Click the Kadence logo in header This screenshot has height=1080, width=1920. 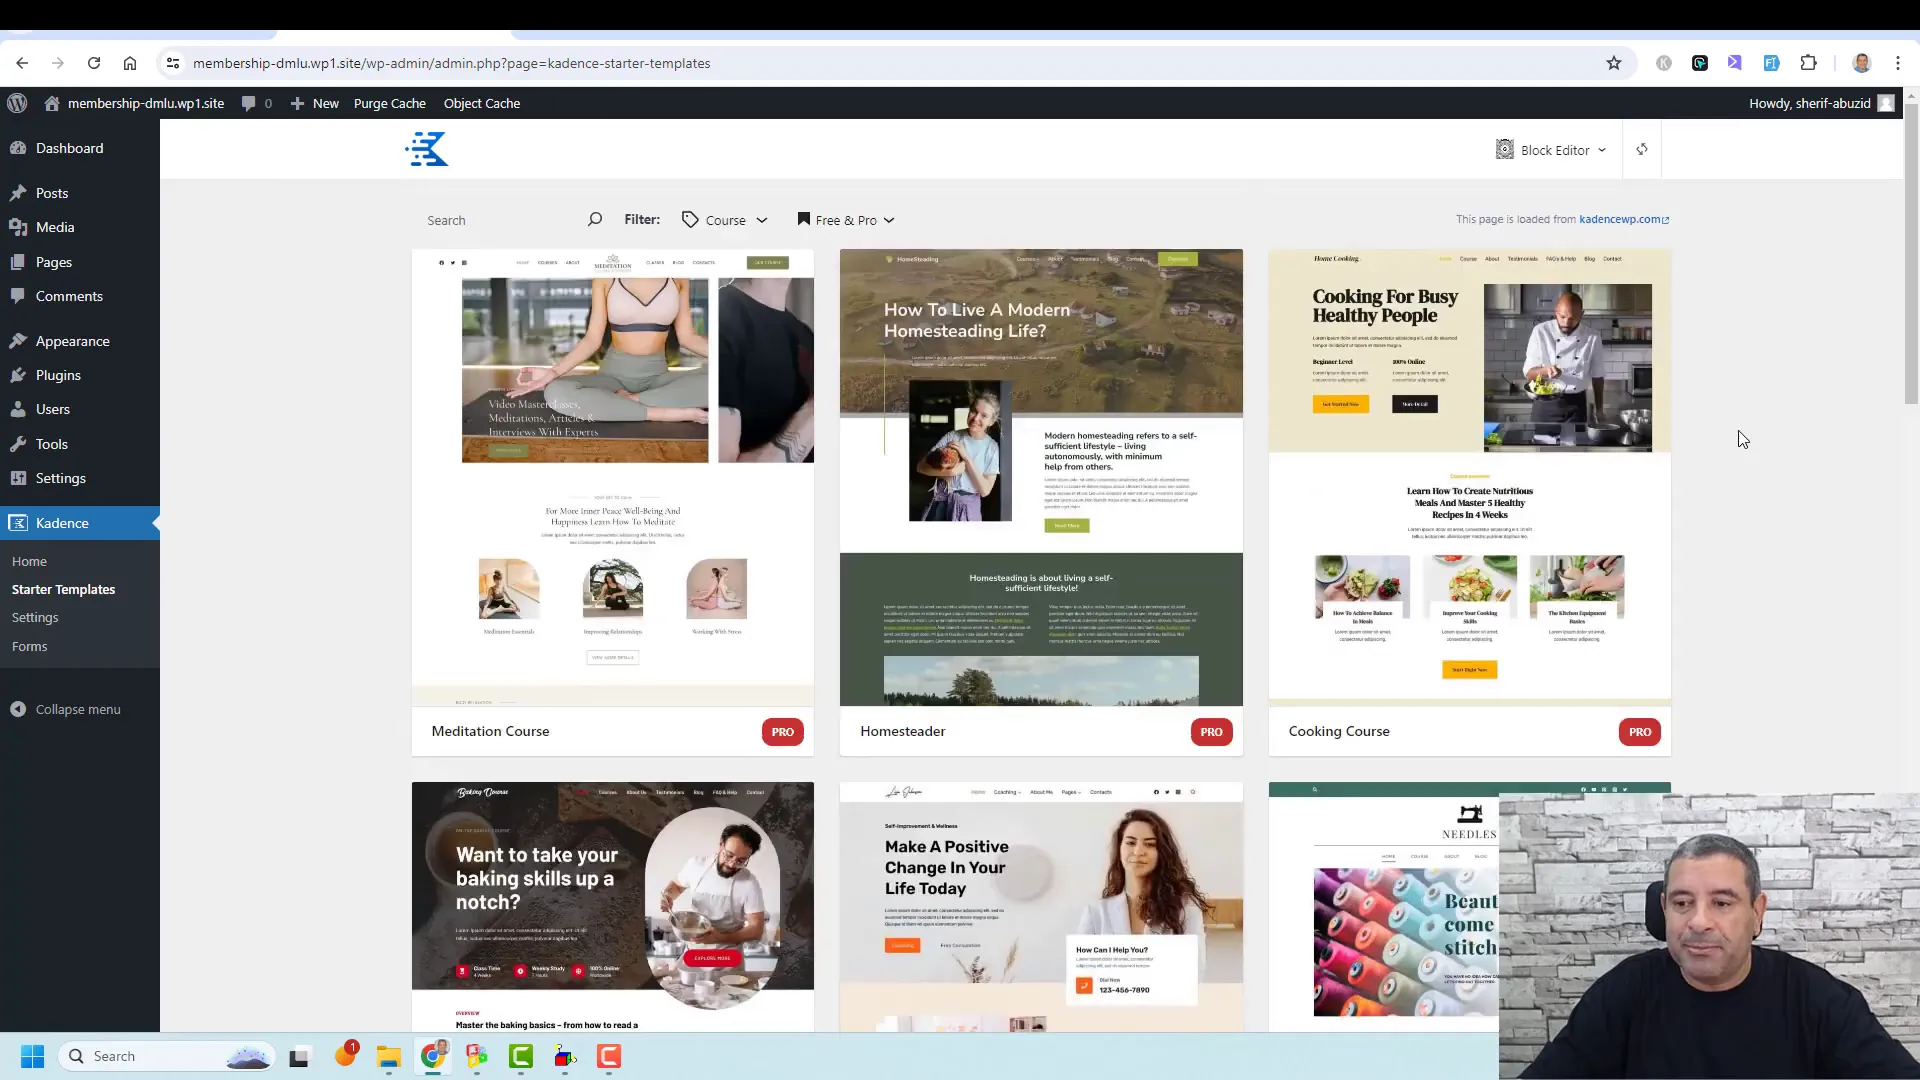click(x=427, y=150)
